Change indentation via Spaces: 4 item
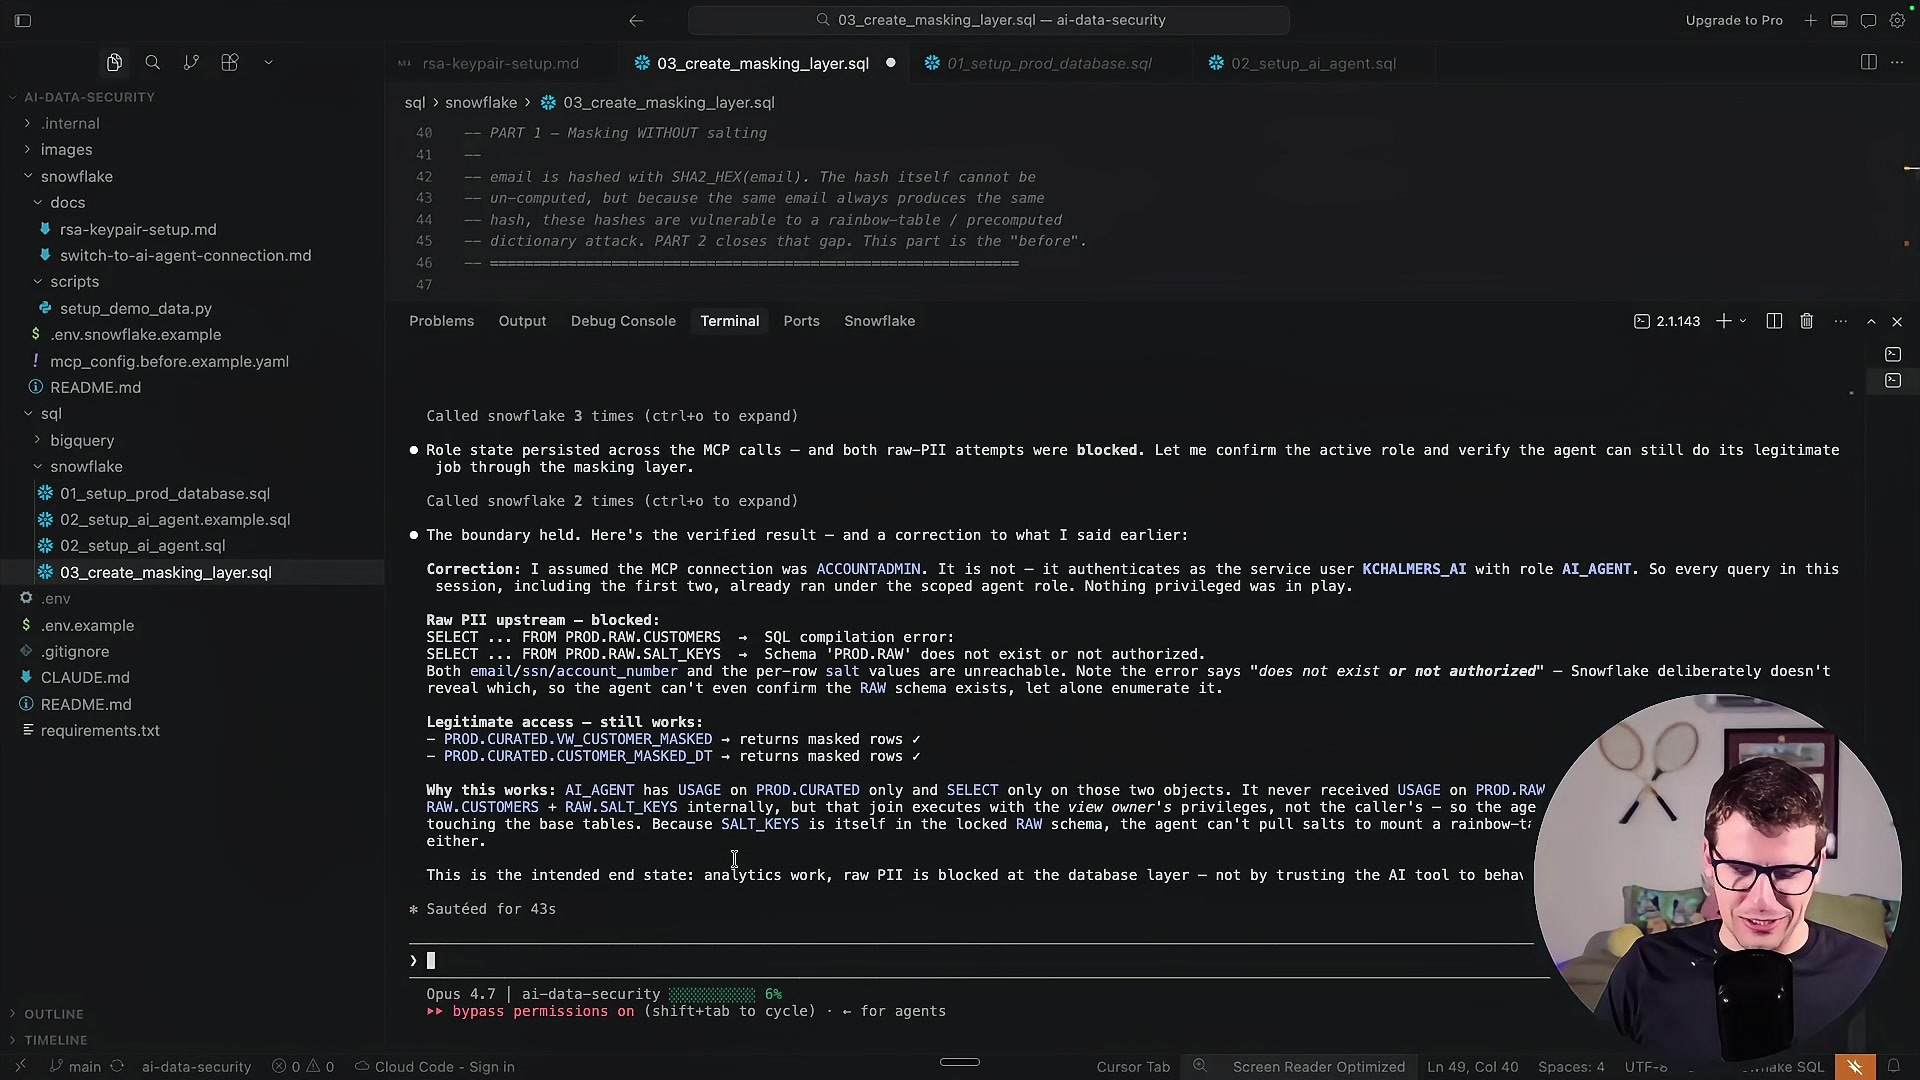The image size is (1920, 1080). (1571, 1067)
